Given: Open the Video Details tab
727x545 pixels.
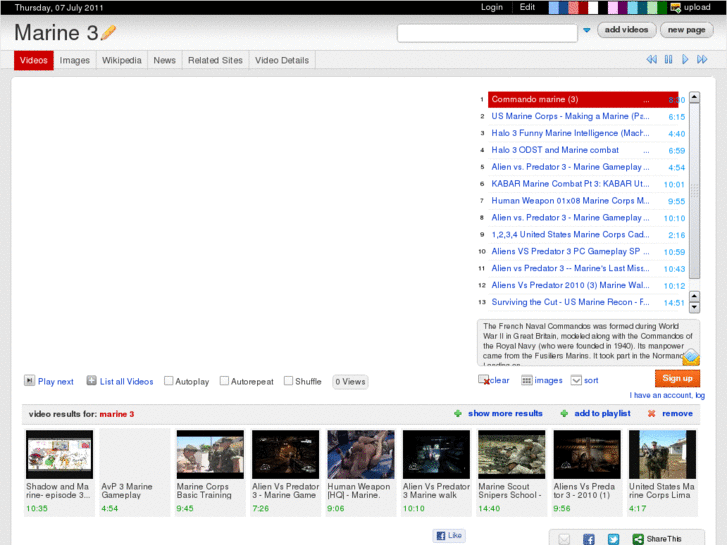Looking at the screenshot, I should click(x=282, y=60).
